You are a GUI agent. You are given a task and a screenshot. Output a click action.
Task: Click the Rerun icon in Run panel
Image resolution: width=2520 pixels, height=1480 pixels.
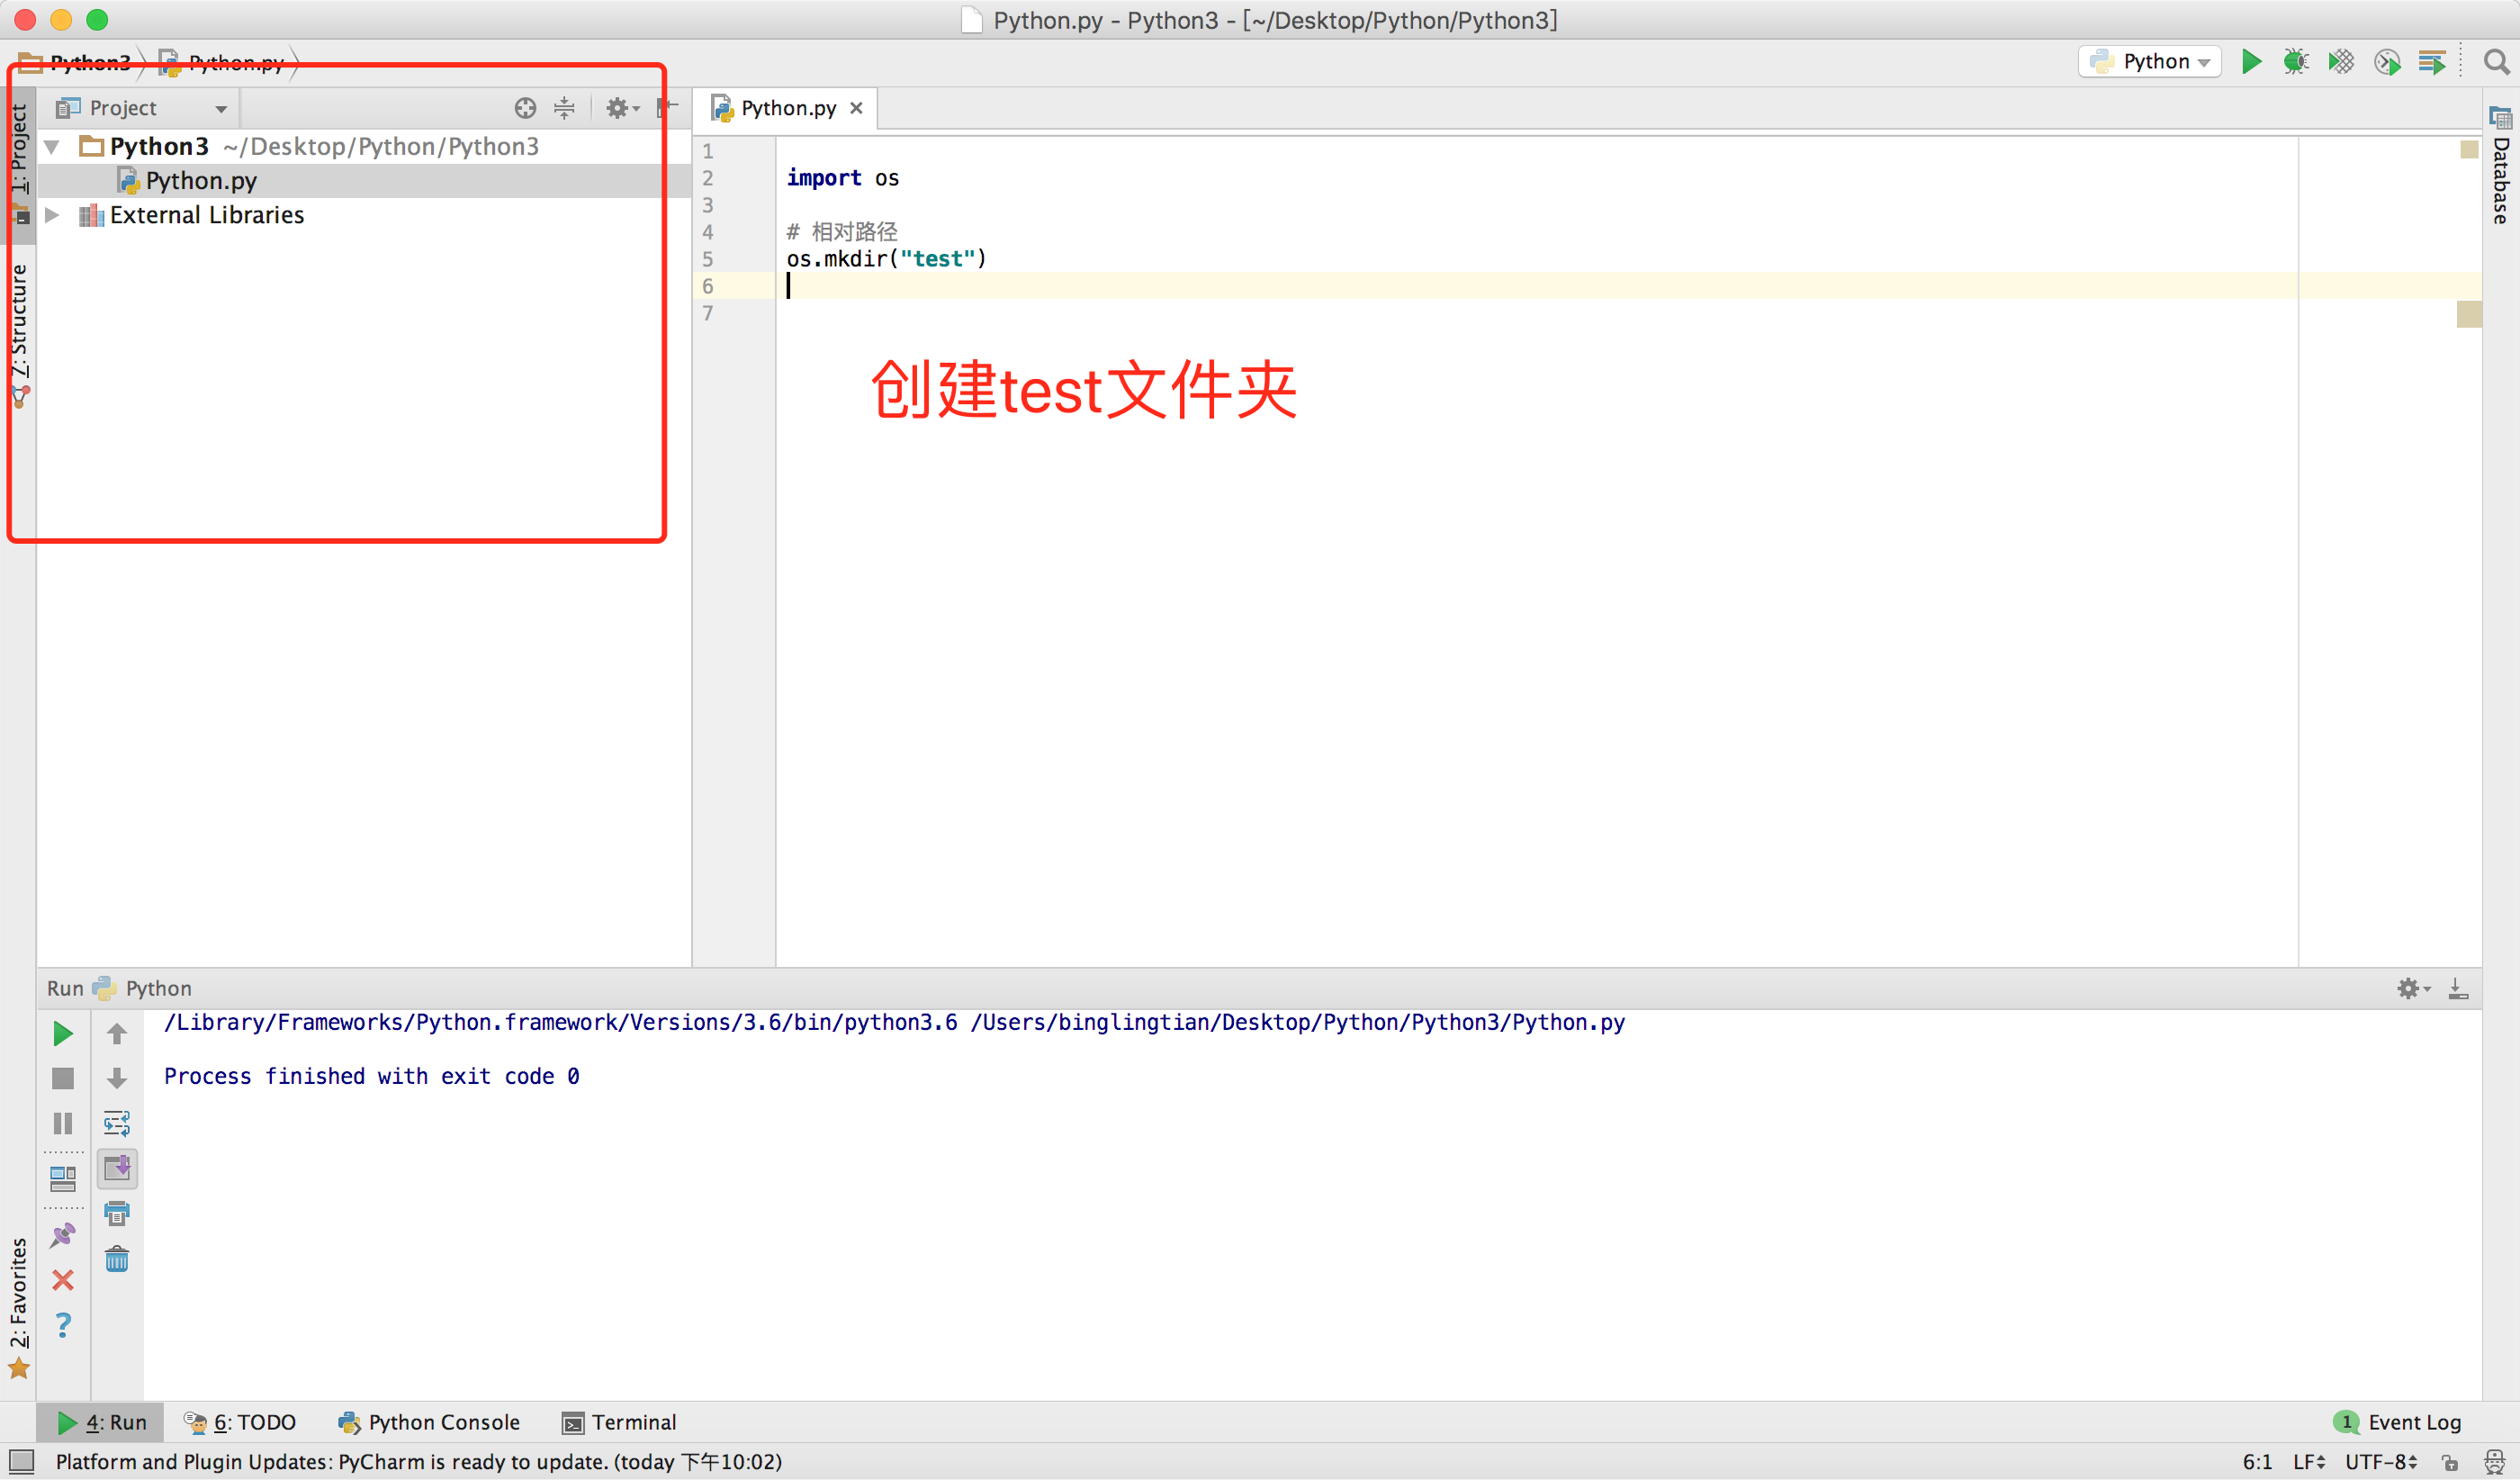pyautogui.click(x=62, y=1033)
